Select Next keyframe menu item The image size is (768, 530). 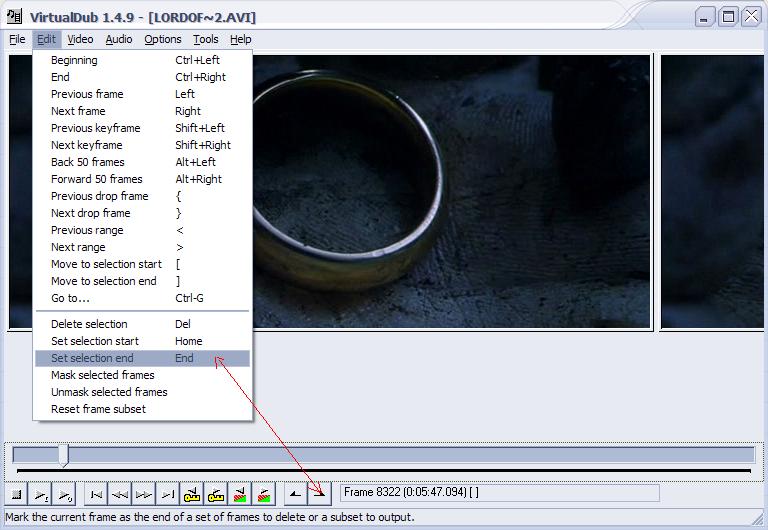(143, 145)
